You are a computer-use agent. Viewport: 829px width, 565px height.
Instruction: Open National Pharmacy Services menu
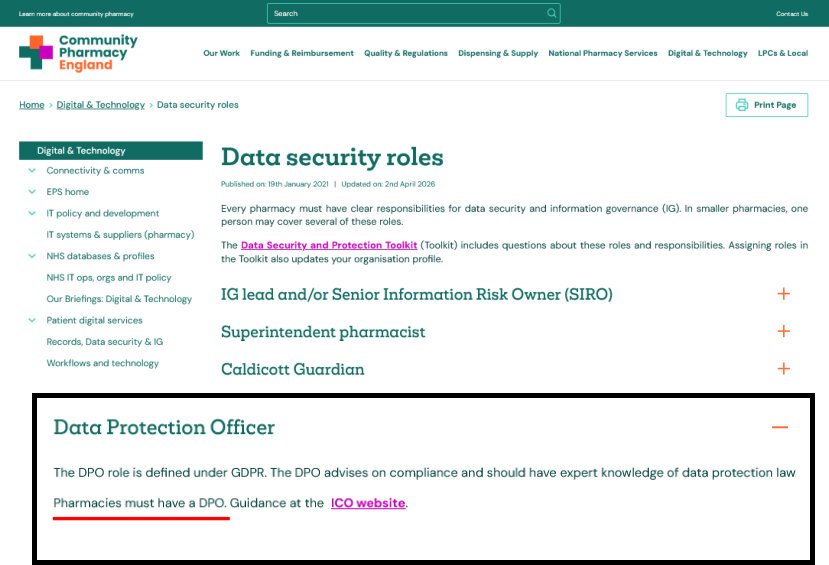pos(602,54)
